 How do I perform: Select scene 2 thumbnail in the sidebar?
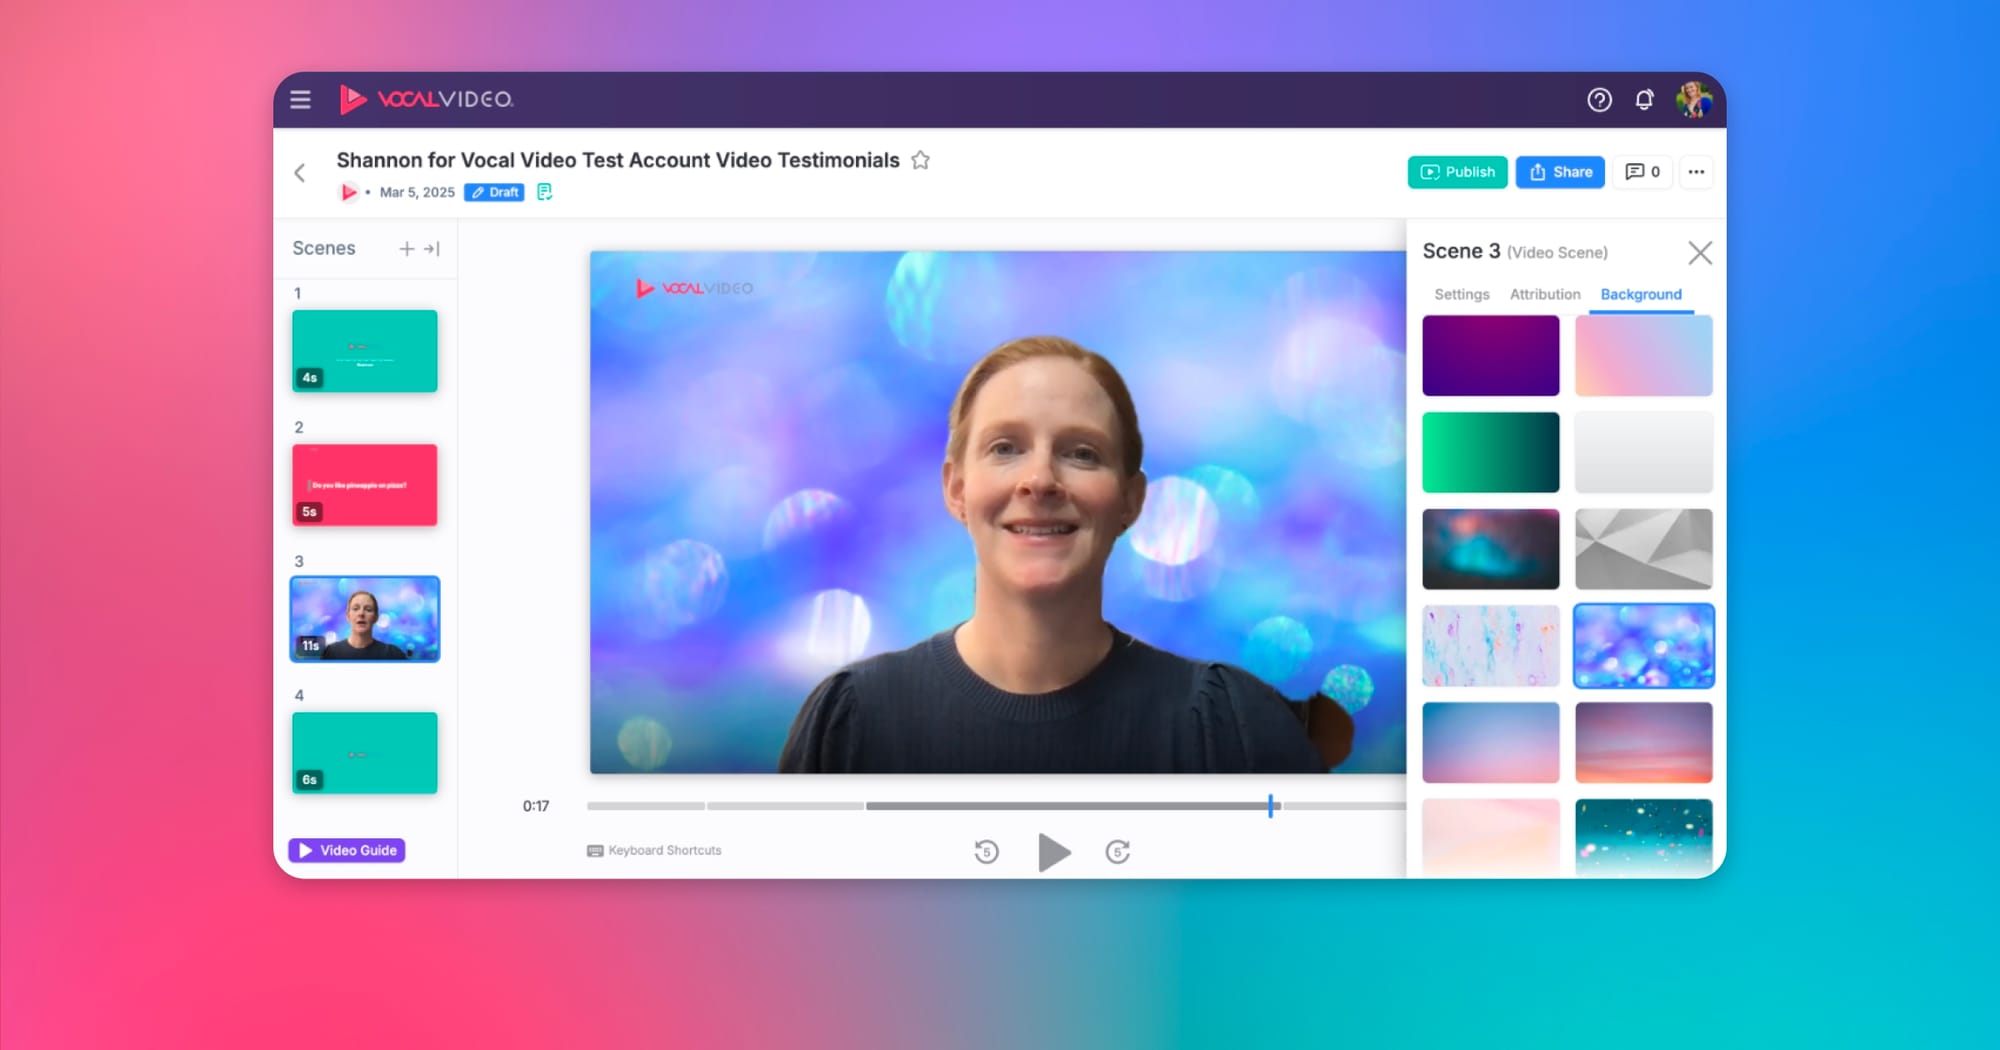(364, 485)
